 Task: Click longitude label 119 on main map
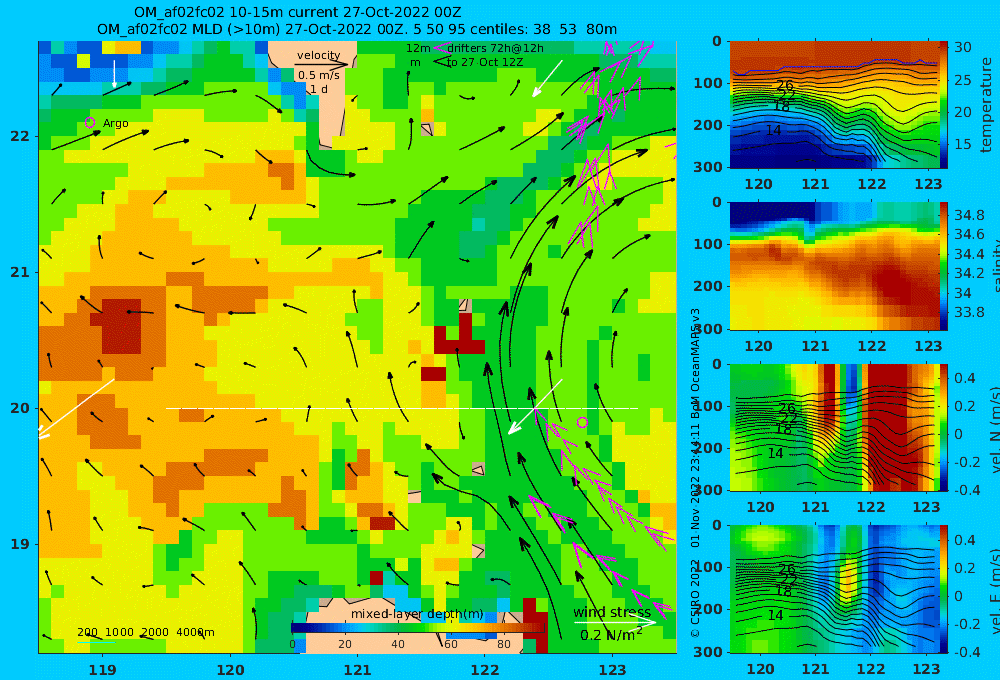click(102, 670)
